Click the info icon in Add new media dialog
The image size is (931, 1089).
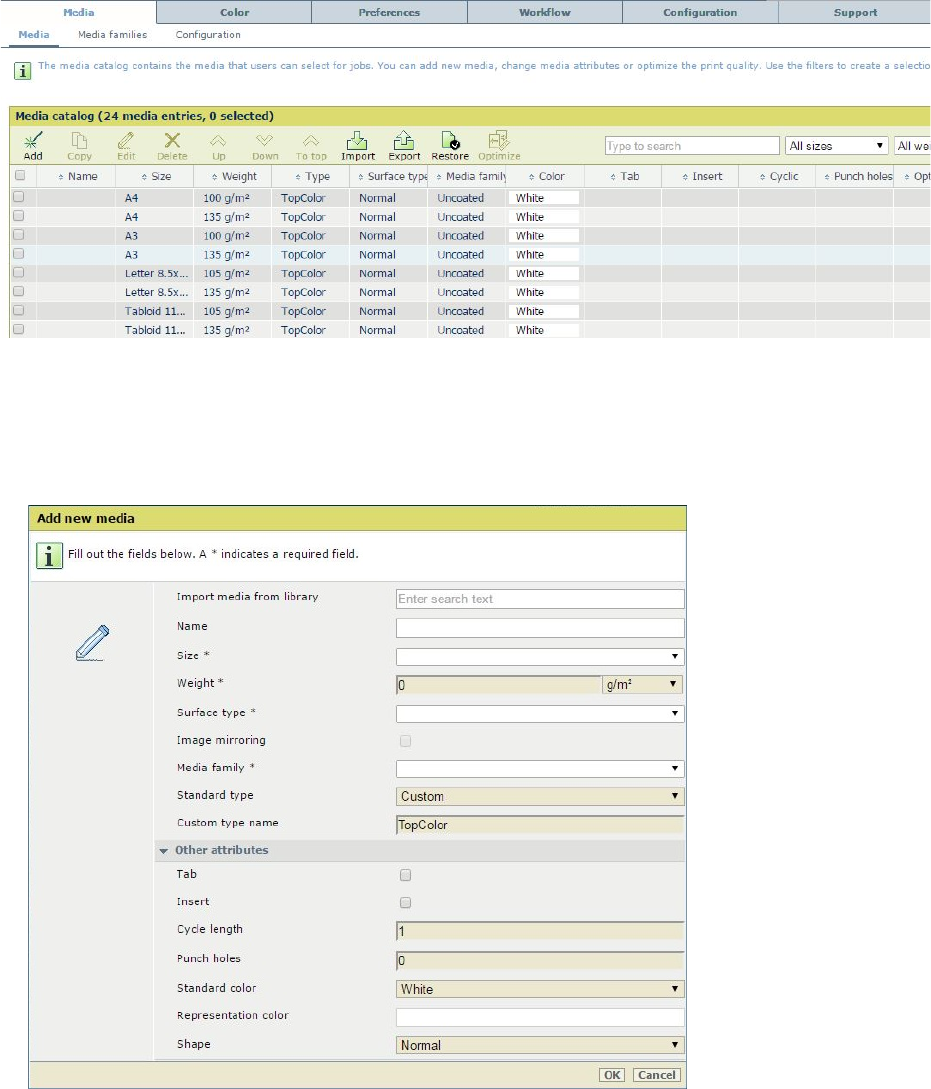[x=49, y=556]
